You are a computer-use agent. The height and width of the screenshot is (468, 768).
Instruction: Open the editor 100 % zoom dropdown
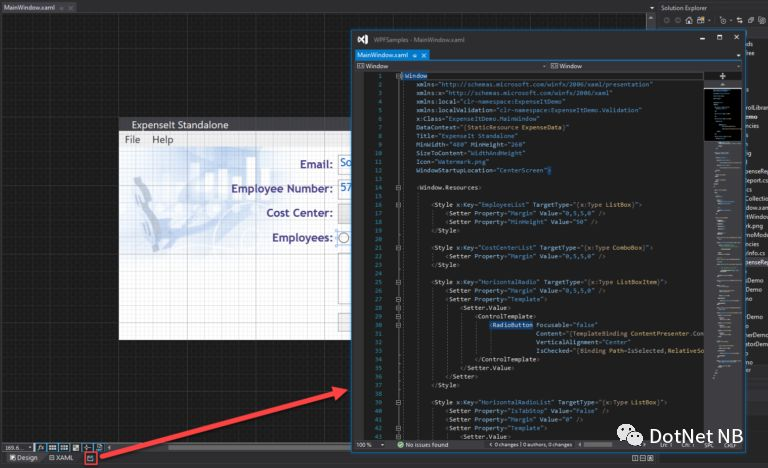382,444
